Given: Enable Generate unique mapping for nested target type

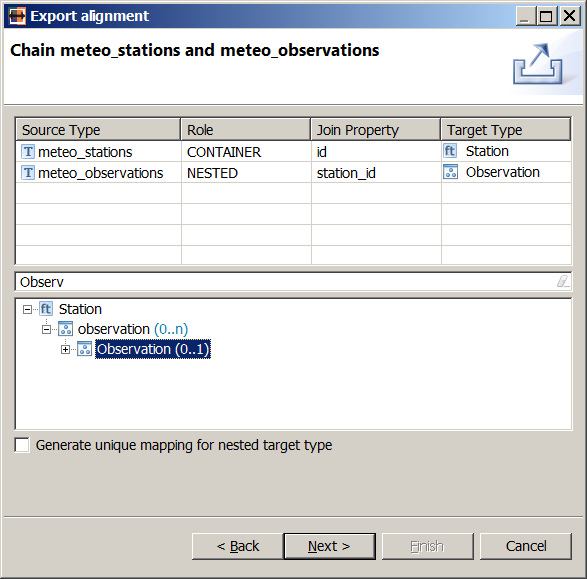Looking at the screenshot, I should click(22, 445).
